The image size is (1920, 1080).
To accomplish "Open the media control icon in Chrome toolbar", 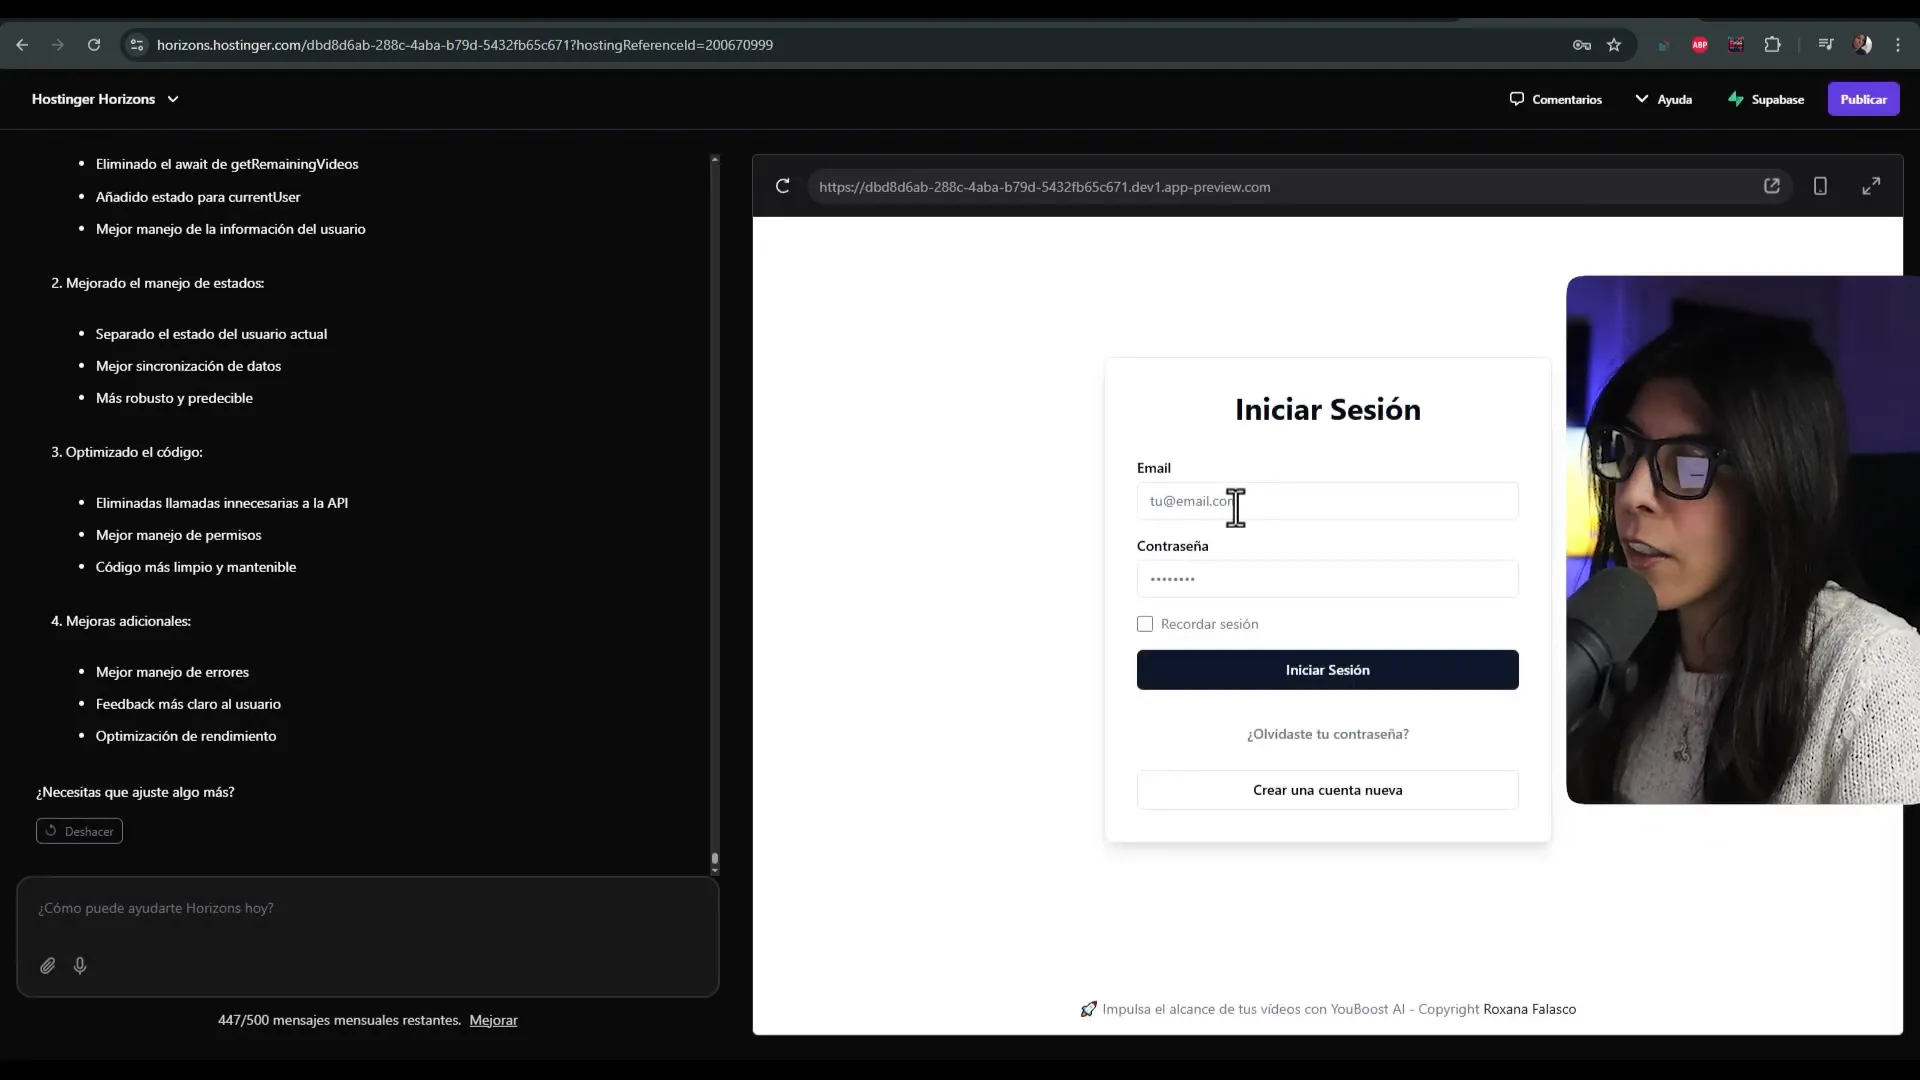I will [x=1826, y=45].
